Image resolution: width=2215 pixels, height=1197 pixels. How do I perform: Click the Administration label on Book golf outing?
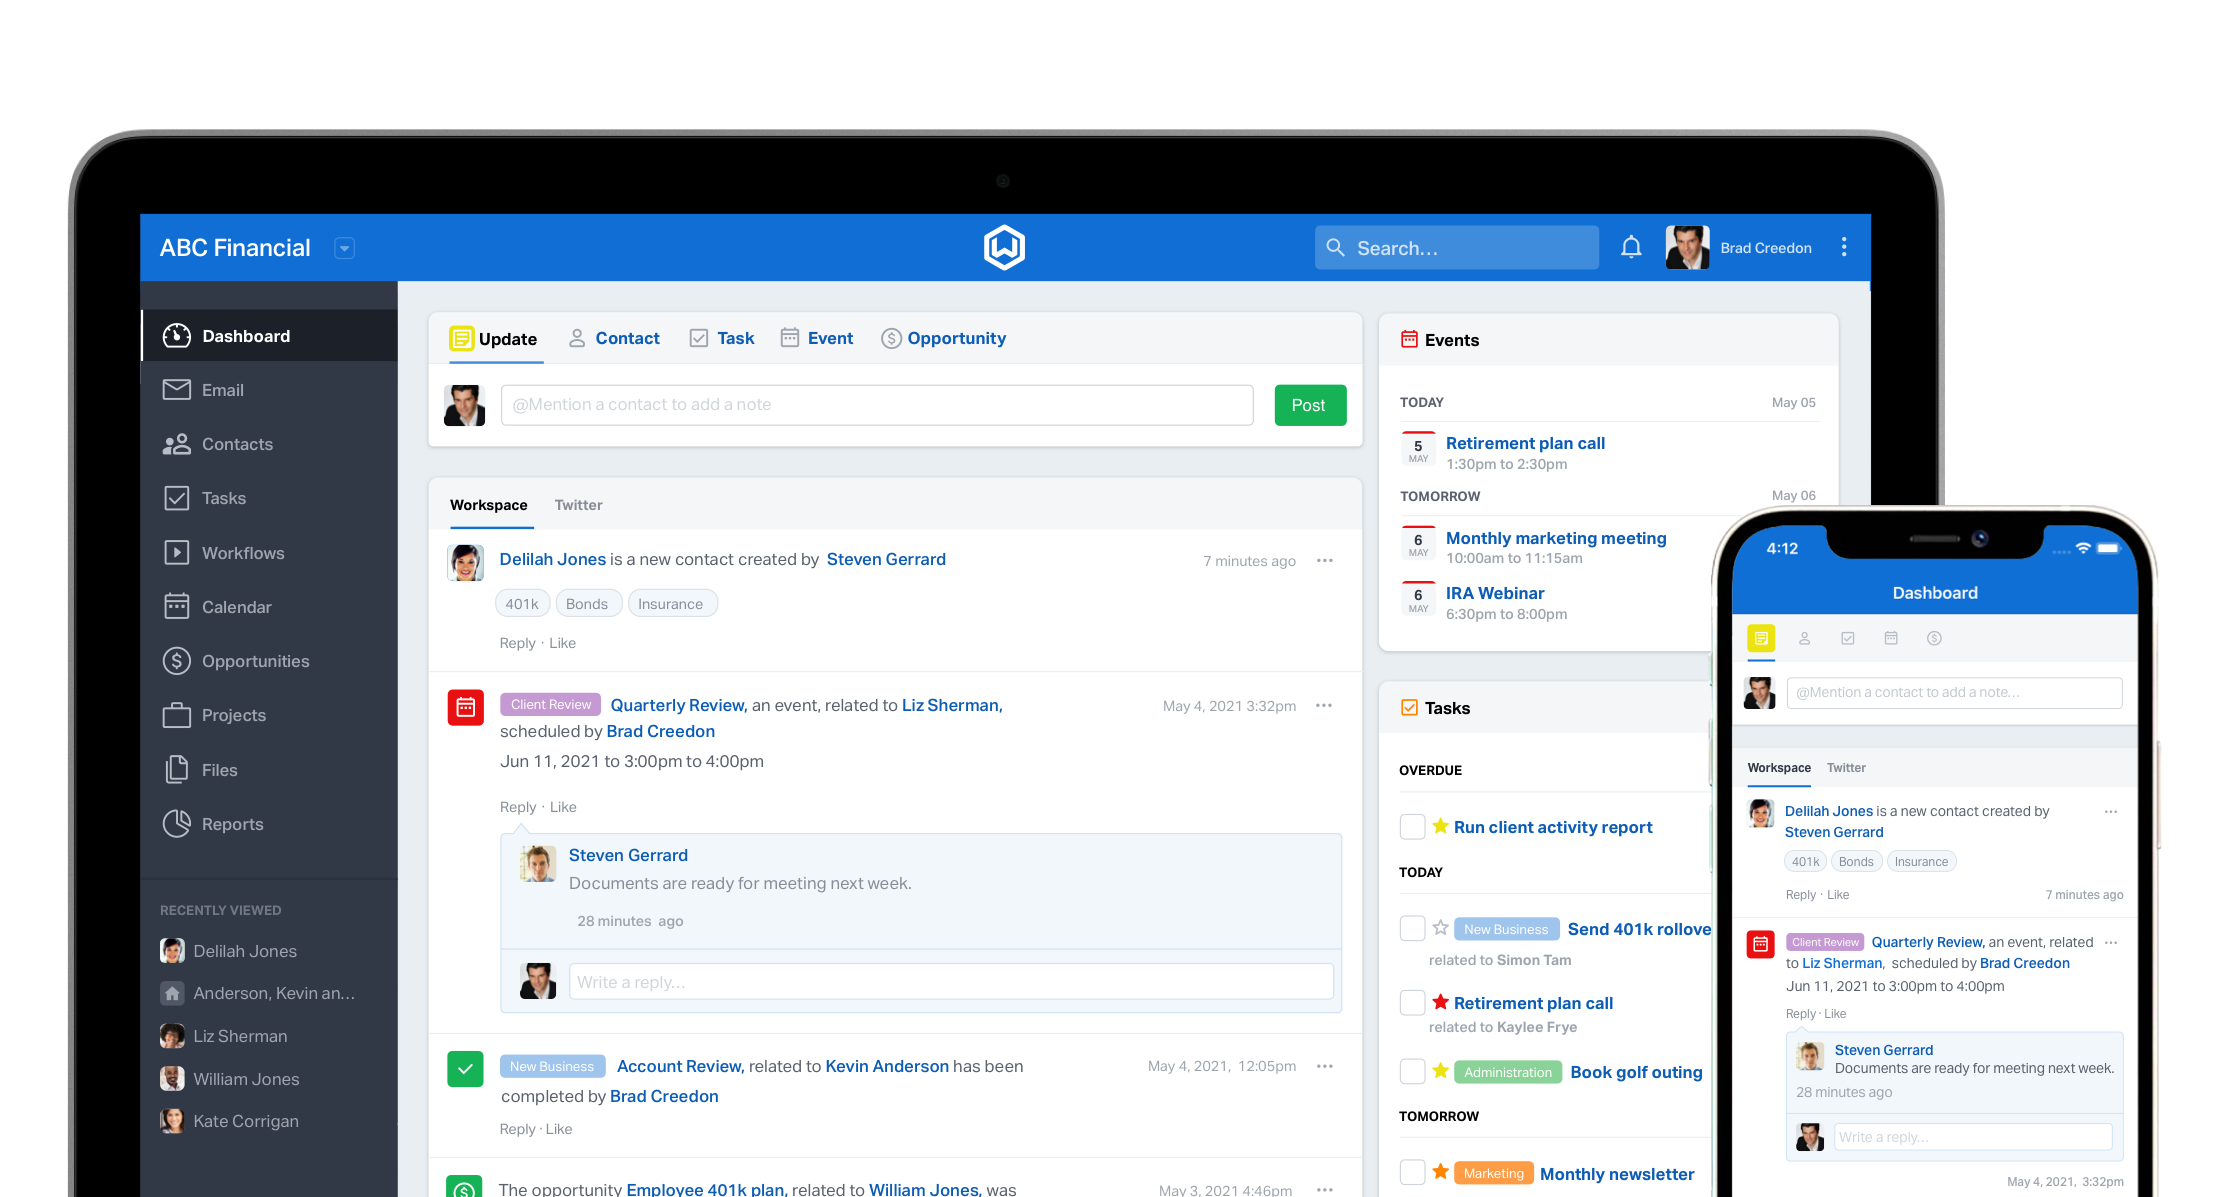pos(1508,1072)
